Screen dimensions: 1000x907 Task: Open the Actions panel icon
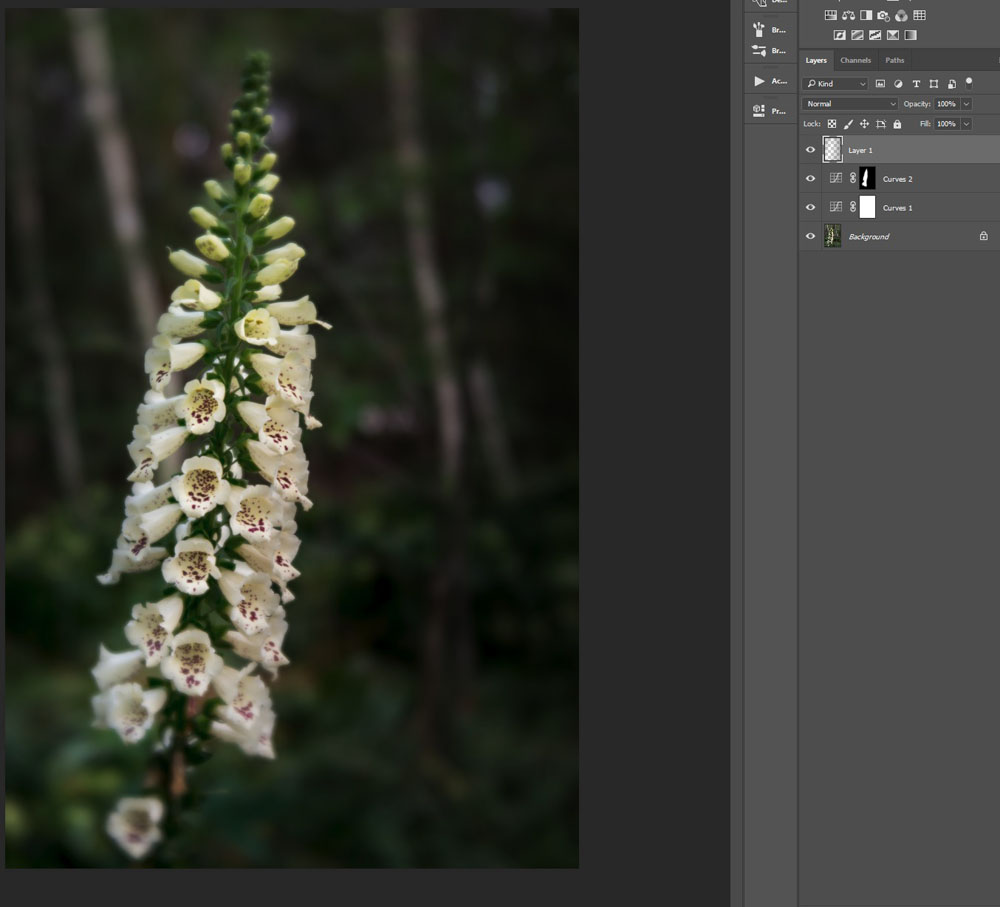click(x=760, y=81)
